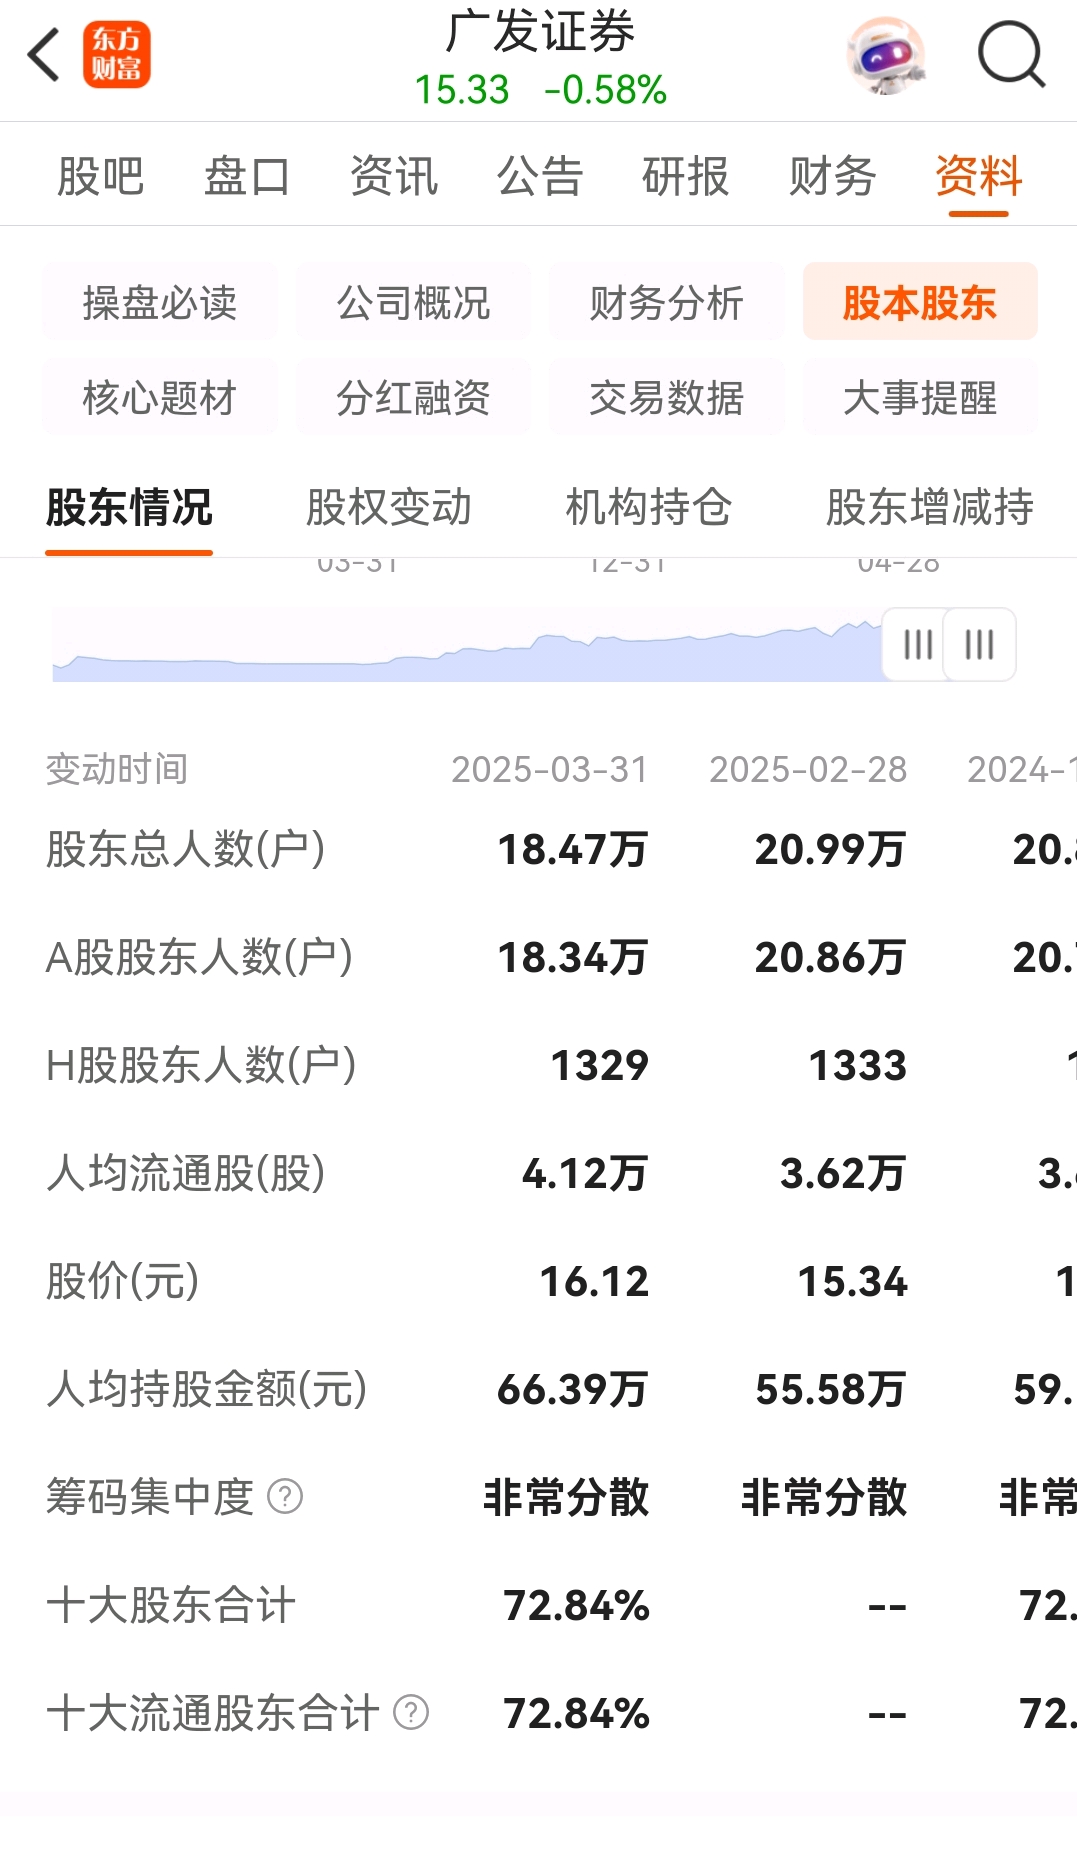The width and height of the screenshot is (1077, 1862).
Task: Tap the 3.62万 per-capita shares value
Action: 843,1174
